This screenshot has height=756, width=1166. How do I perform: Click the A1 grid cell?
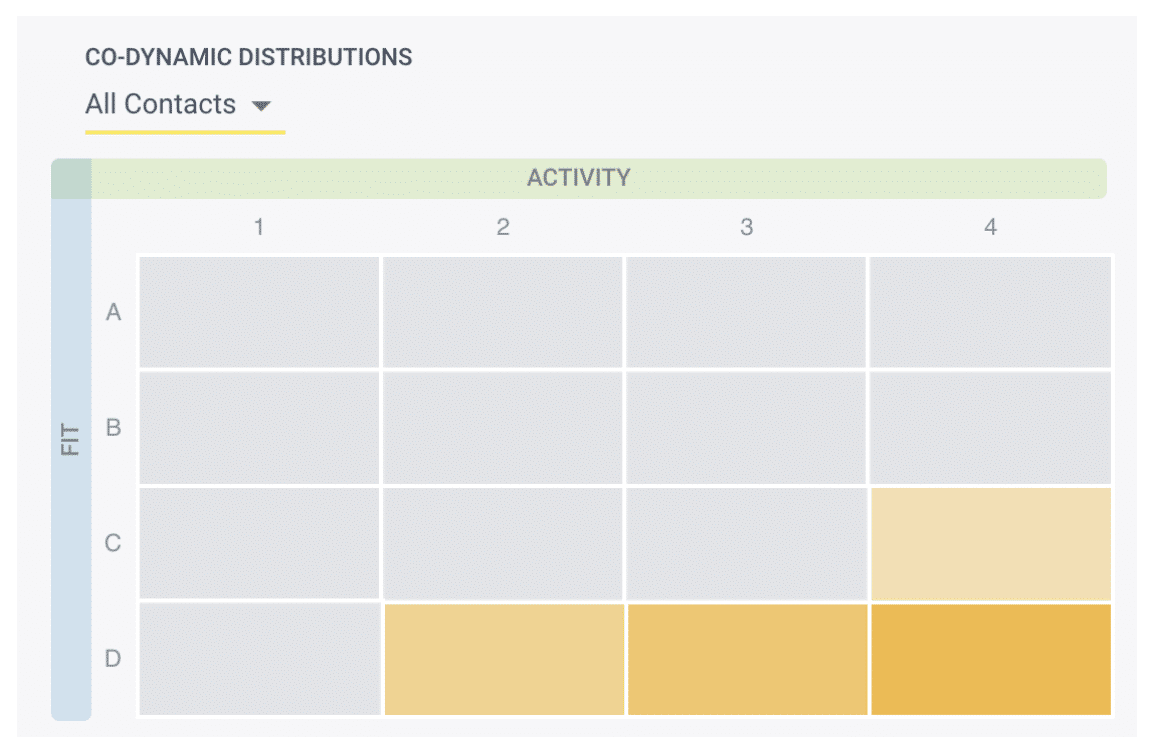[260, 312]
